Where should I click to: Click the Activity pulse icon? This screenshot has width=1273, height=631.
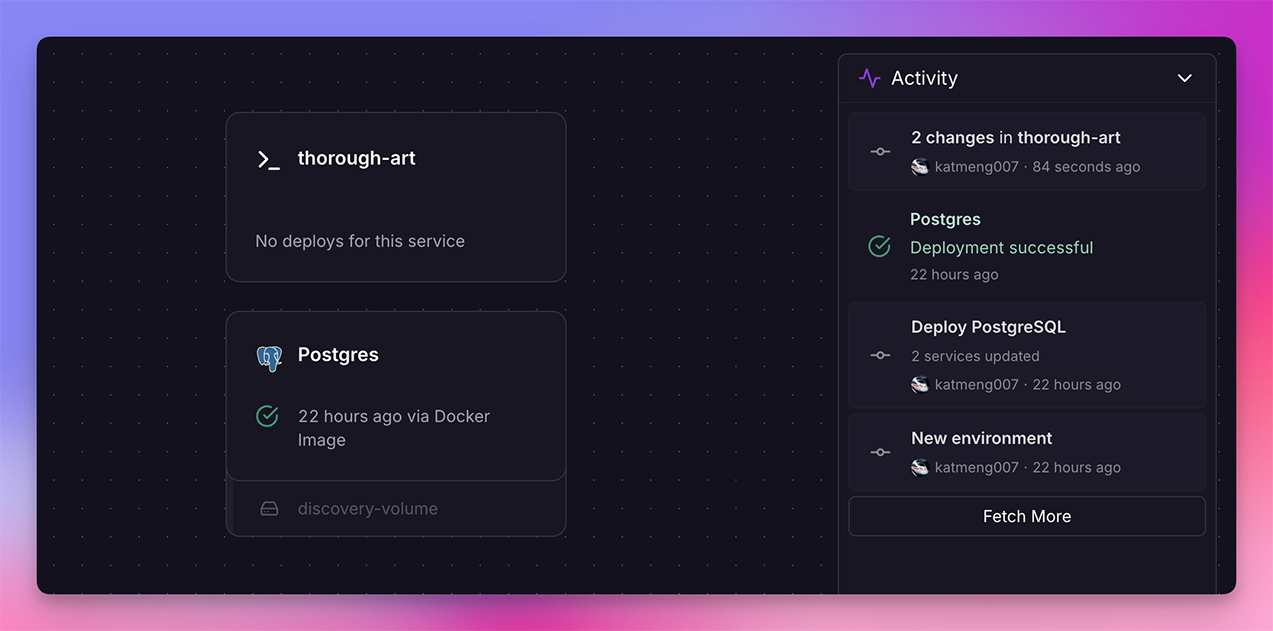click(870, 78)
